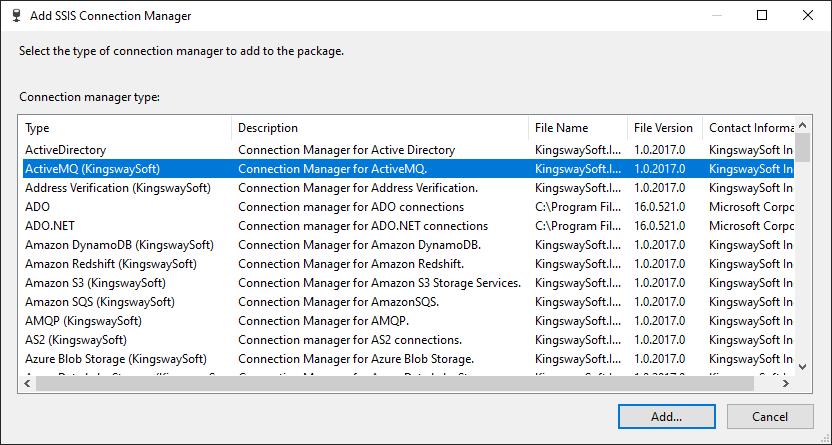The image size is (832, 445).
Task: Select the ActiveMQ (KingswaySoft) row
Action: point(408,169)
